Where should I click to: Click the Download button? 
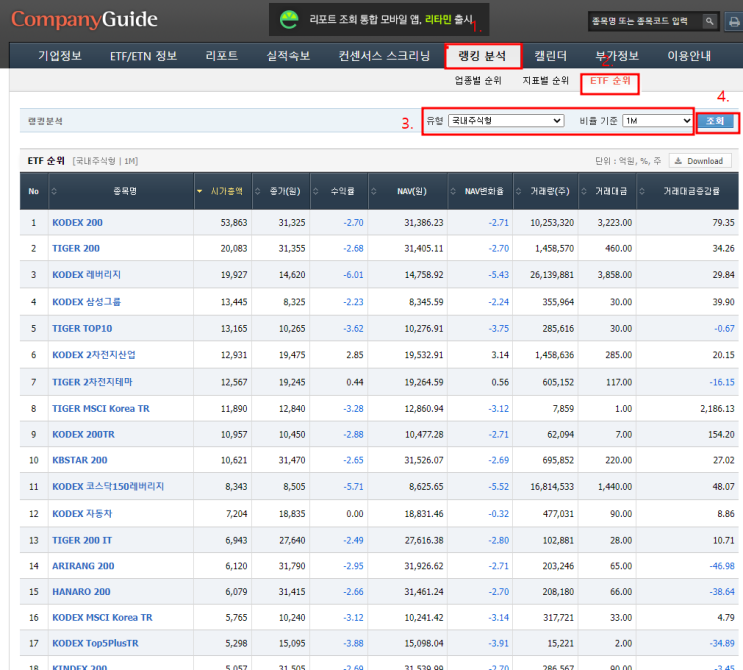(700, 161)
